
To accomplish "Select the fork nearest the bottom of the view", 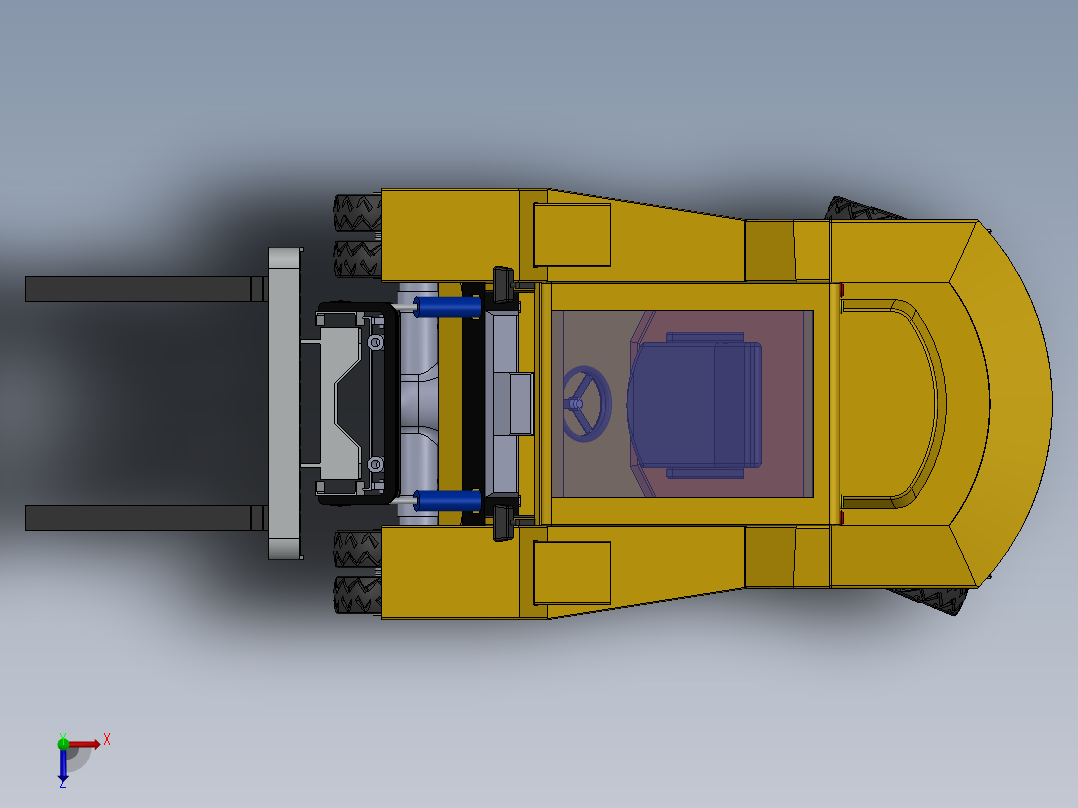I will 146,518.
